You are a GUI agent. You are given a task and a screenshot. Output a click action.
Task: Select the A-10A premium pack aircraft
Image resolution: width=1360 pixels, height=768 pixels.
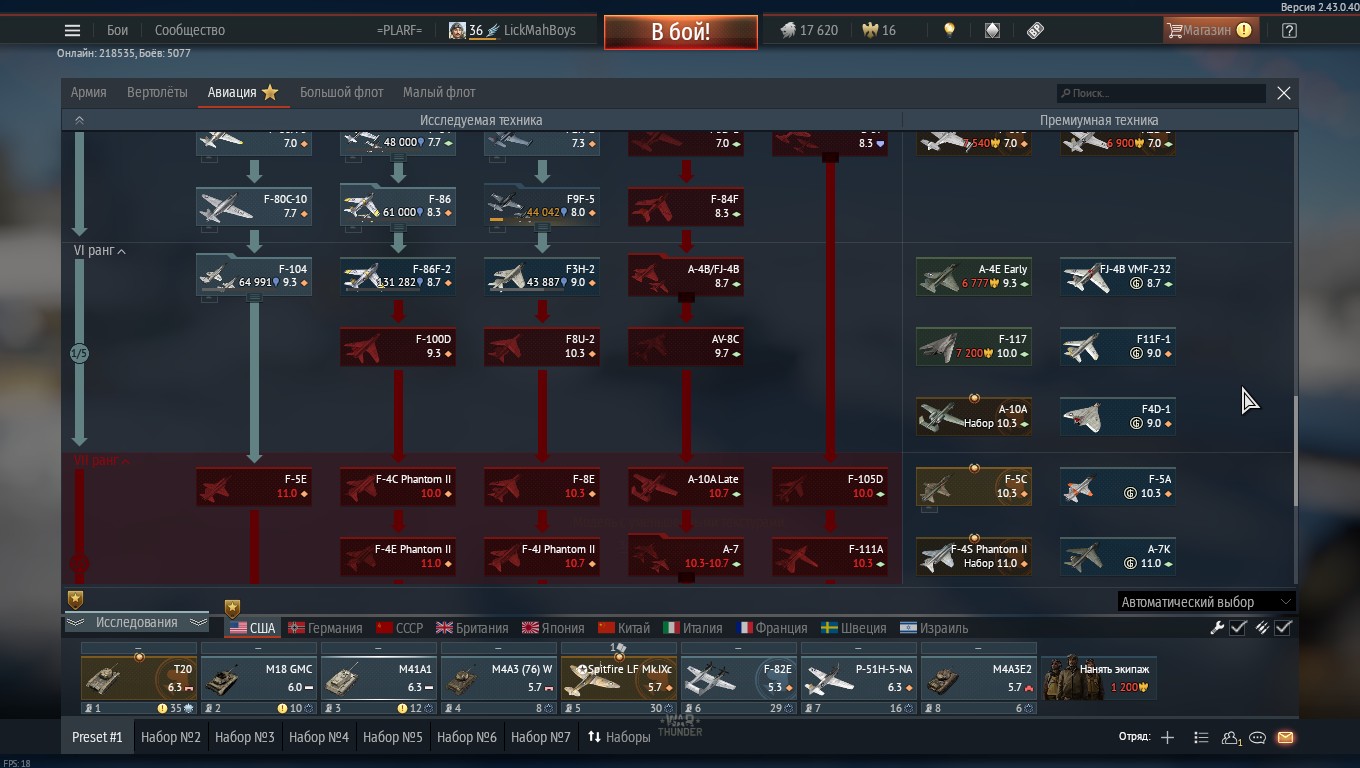tap(974, 416)
